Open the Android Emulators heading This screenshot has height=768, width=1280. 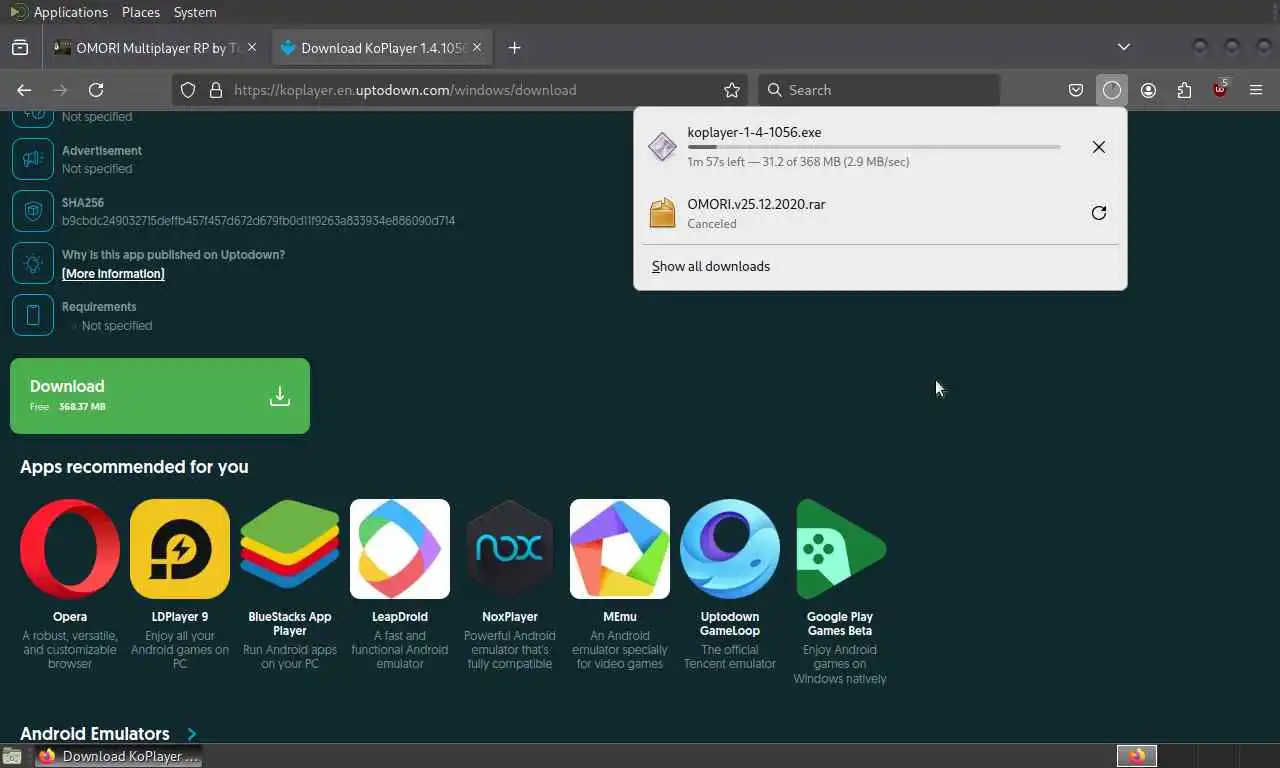point(95,734)
